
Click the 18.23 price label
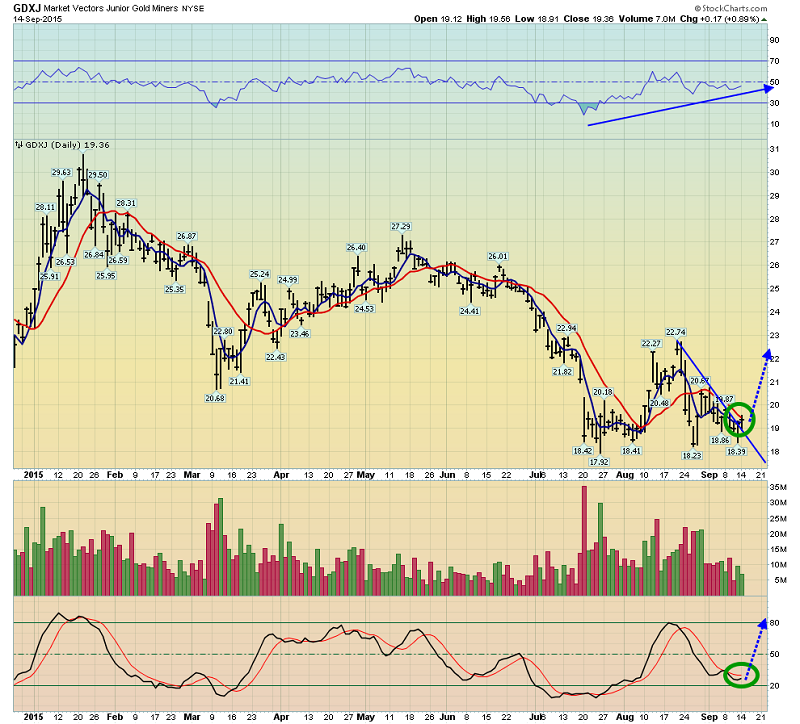pyautogui.click(x=692, y=455)
